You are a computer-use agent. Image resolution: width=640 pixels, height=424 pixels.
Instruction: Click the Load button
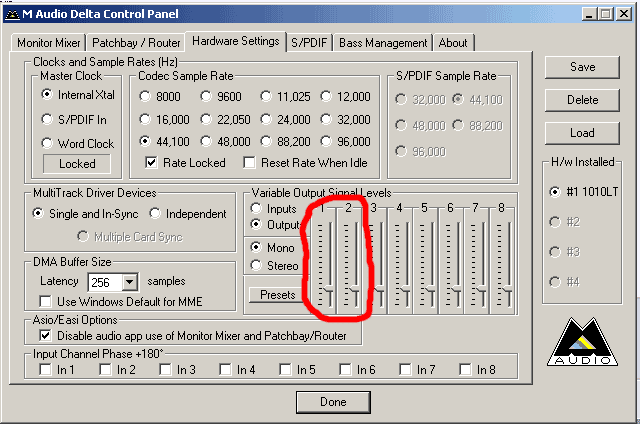582,133
